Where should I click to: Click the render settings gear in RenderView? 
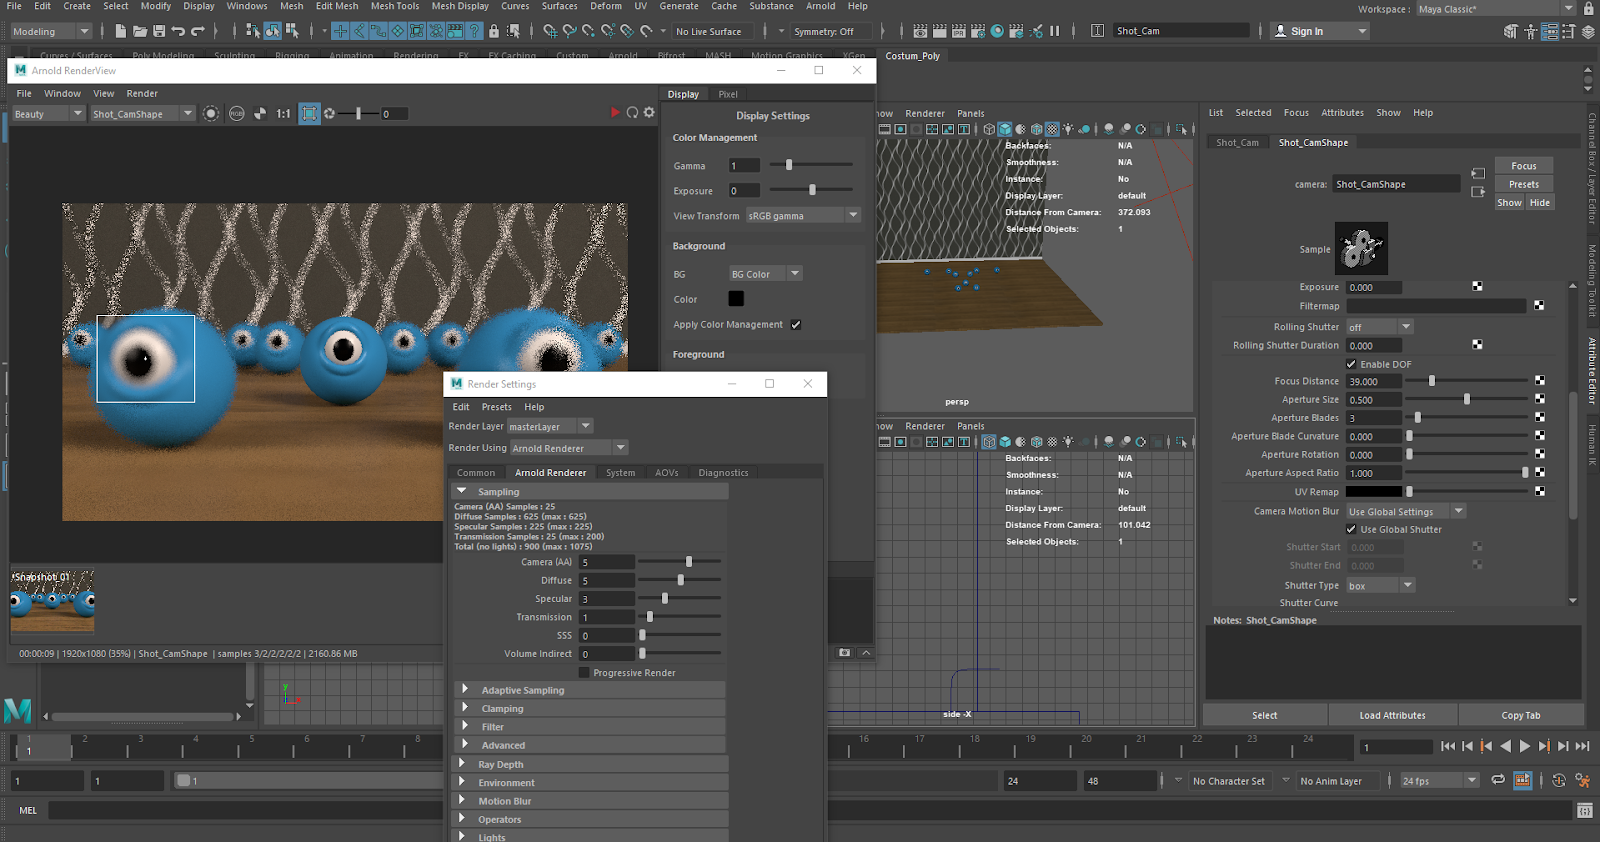click(649, 113)
